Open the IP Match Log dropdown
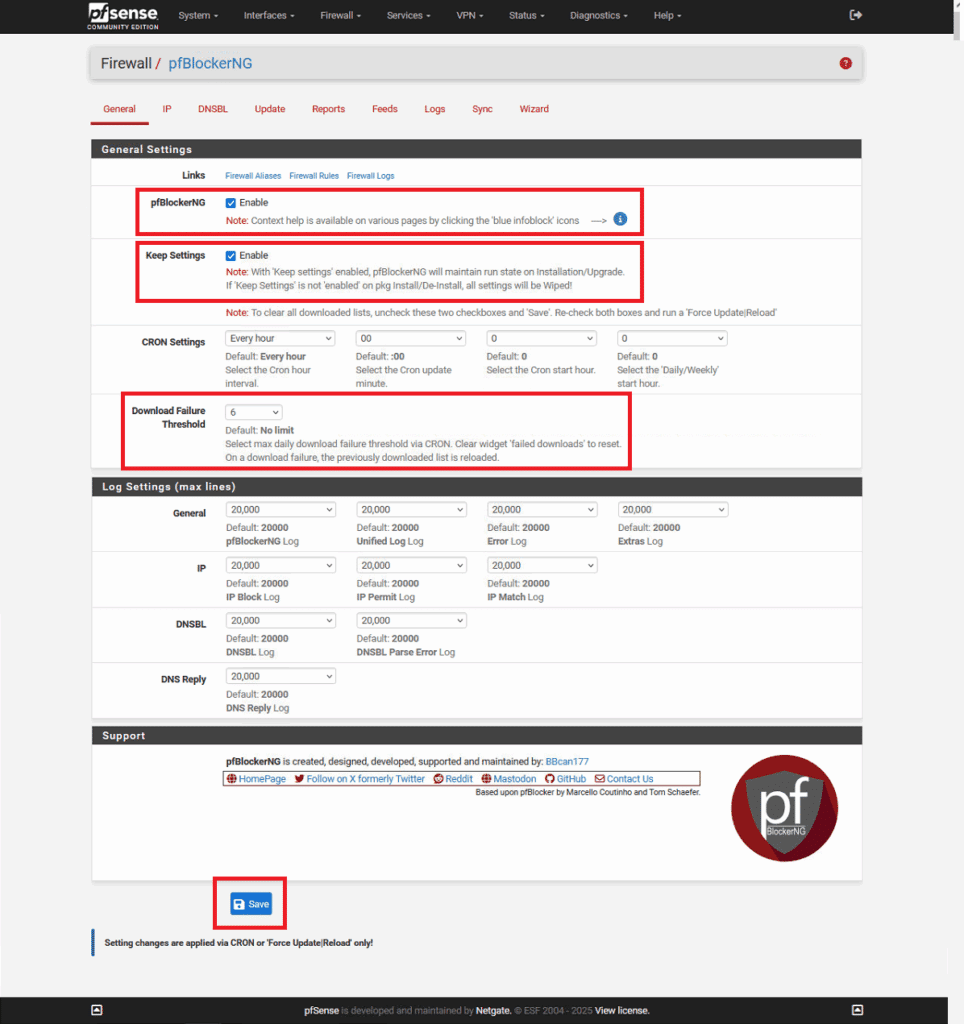Image resolution: width=964 pixels, height=1024 pixels. (x=542, y=566)
